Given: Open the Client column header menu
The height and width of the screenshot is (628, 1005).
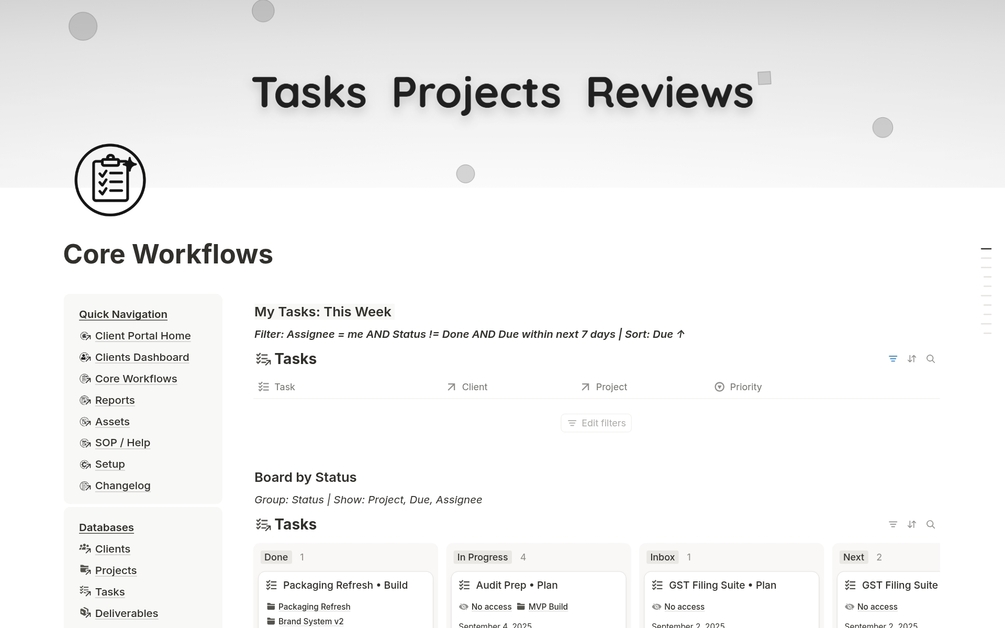Looking at the screenshot, I should pos(474,387).
